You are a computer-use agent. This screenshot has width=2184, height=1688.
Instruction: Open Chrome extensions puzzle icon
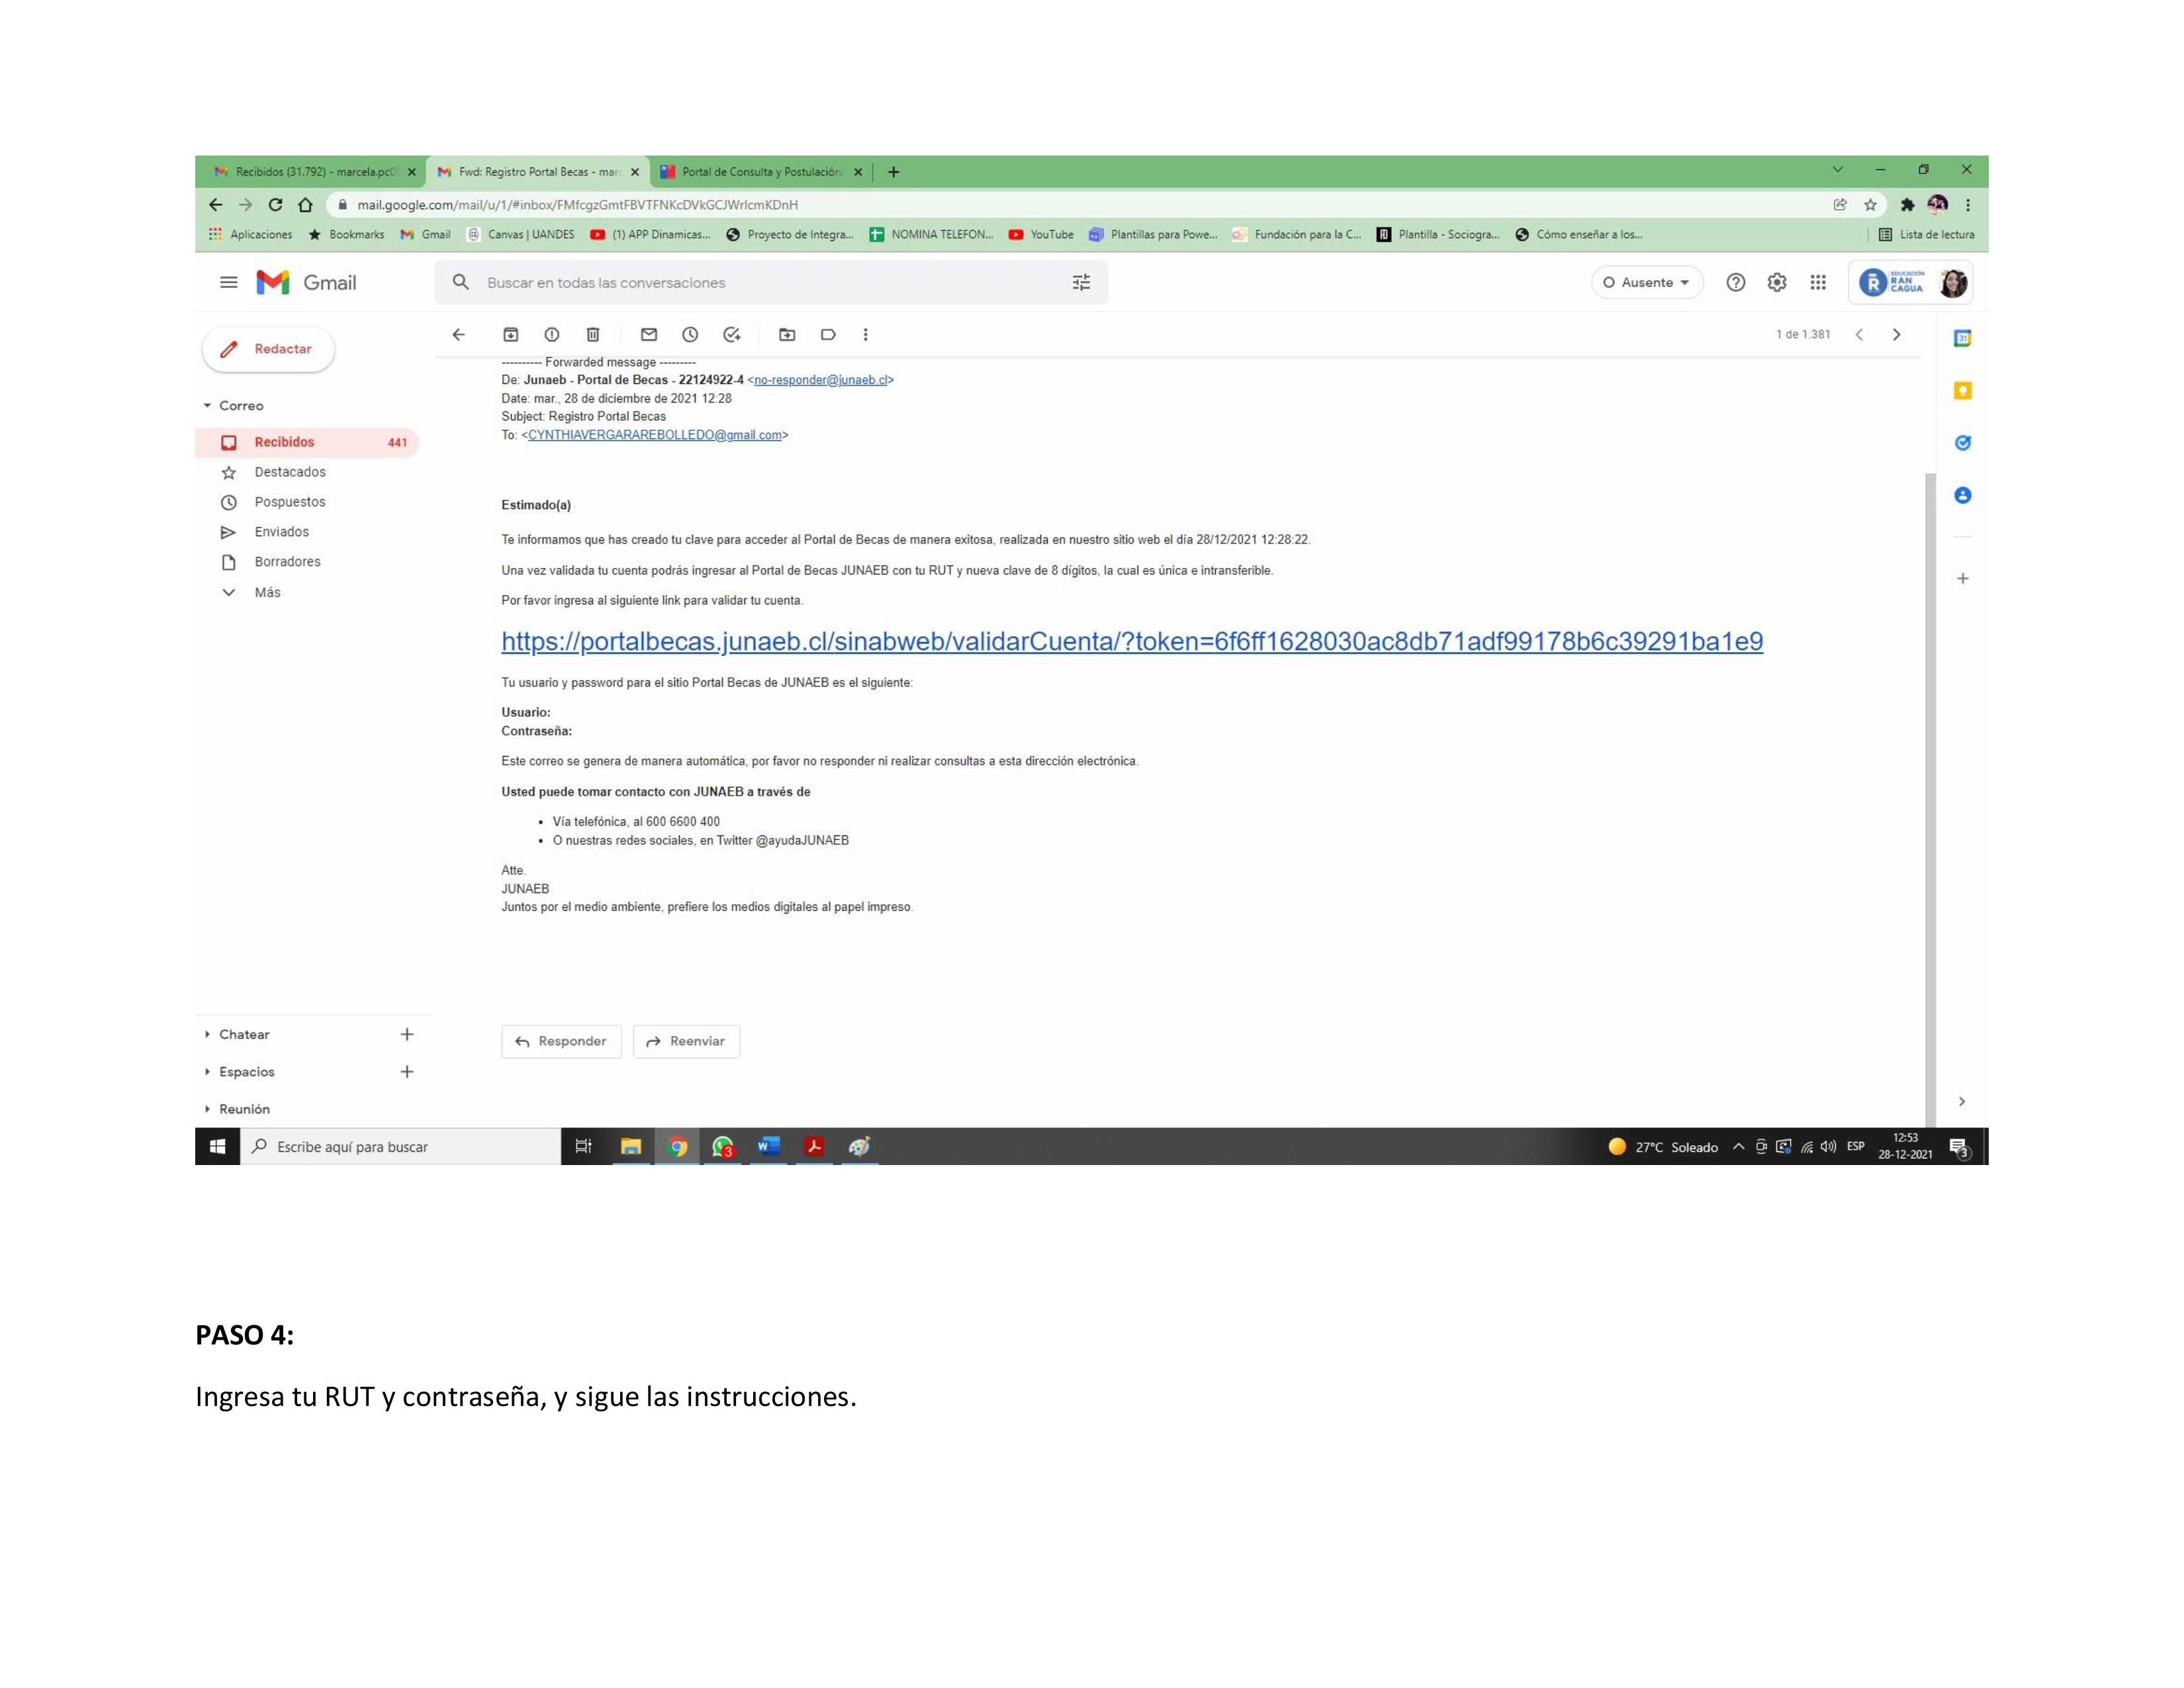click(x=1907, y=205)
